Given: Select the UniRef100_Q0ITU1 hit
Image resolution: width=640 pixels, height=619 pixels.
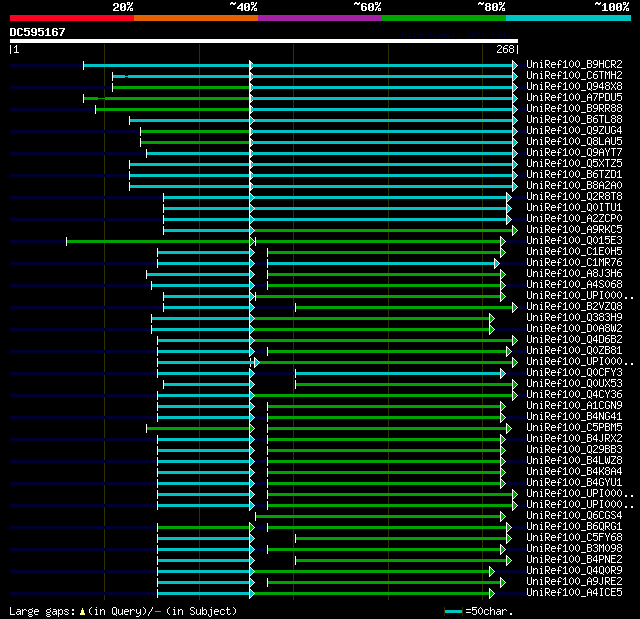Looking at the screenshot, I should click(574, 208).
